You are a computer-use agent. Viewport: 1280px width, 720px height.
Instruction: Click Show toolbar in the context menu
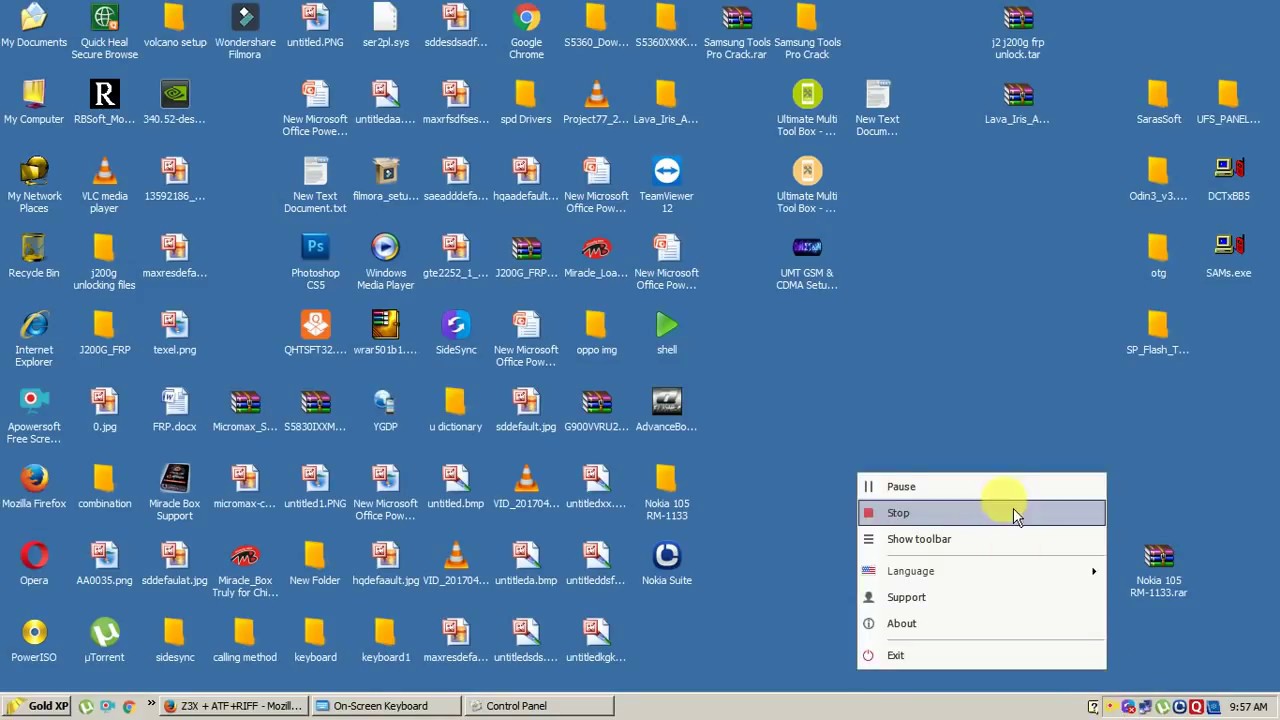click(x=982, y=539)
